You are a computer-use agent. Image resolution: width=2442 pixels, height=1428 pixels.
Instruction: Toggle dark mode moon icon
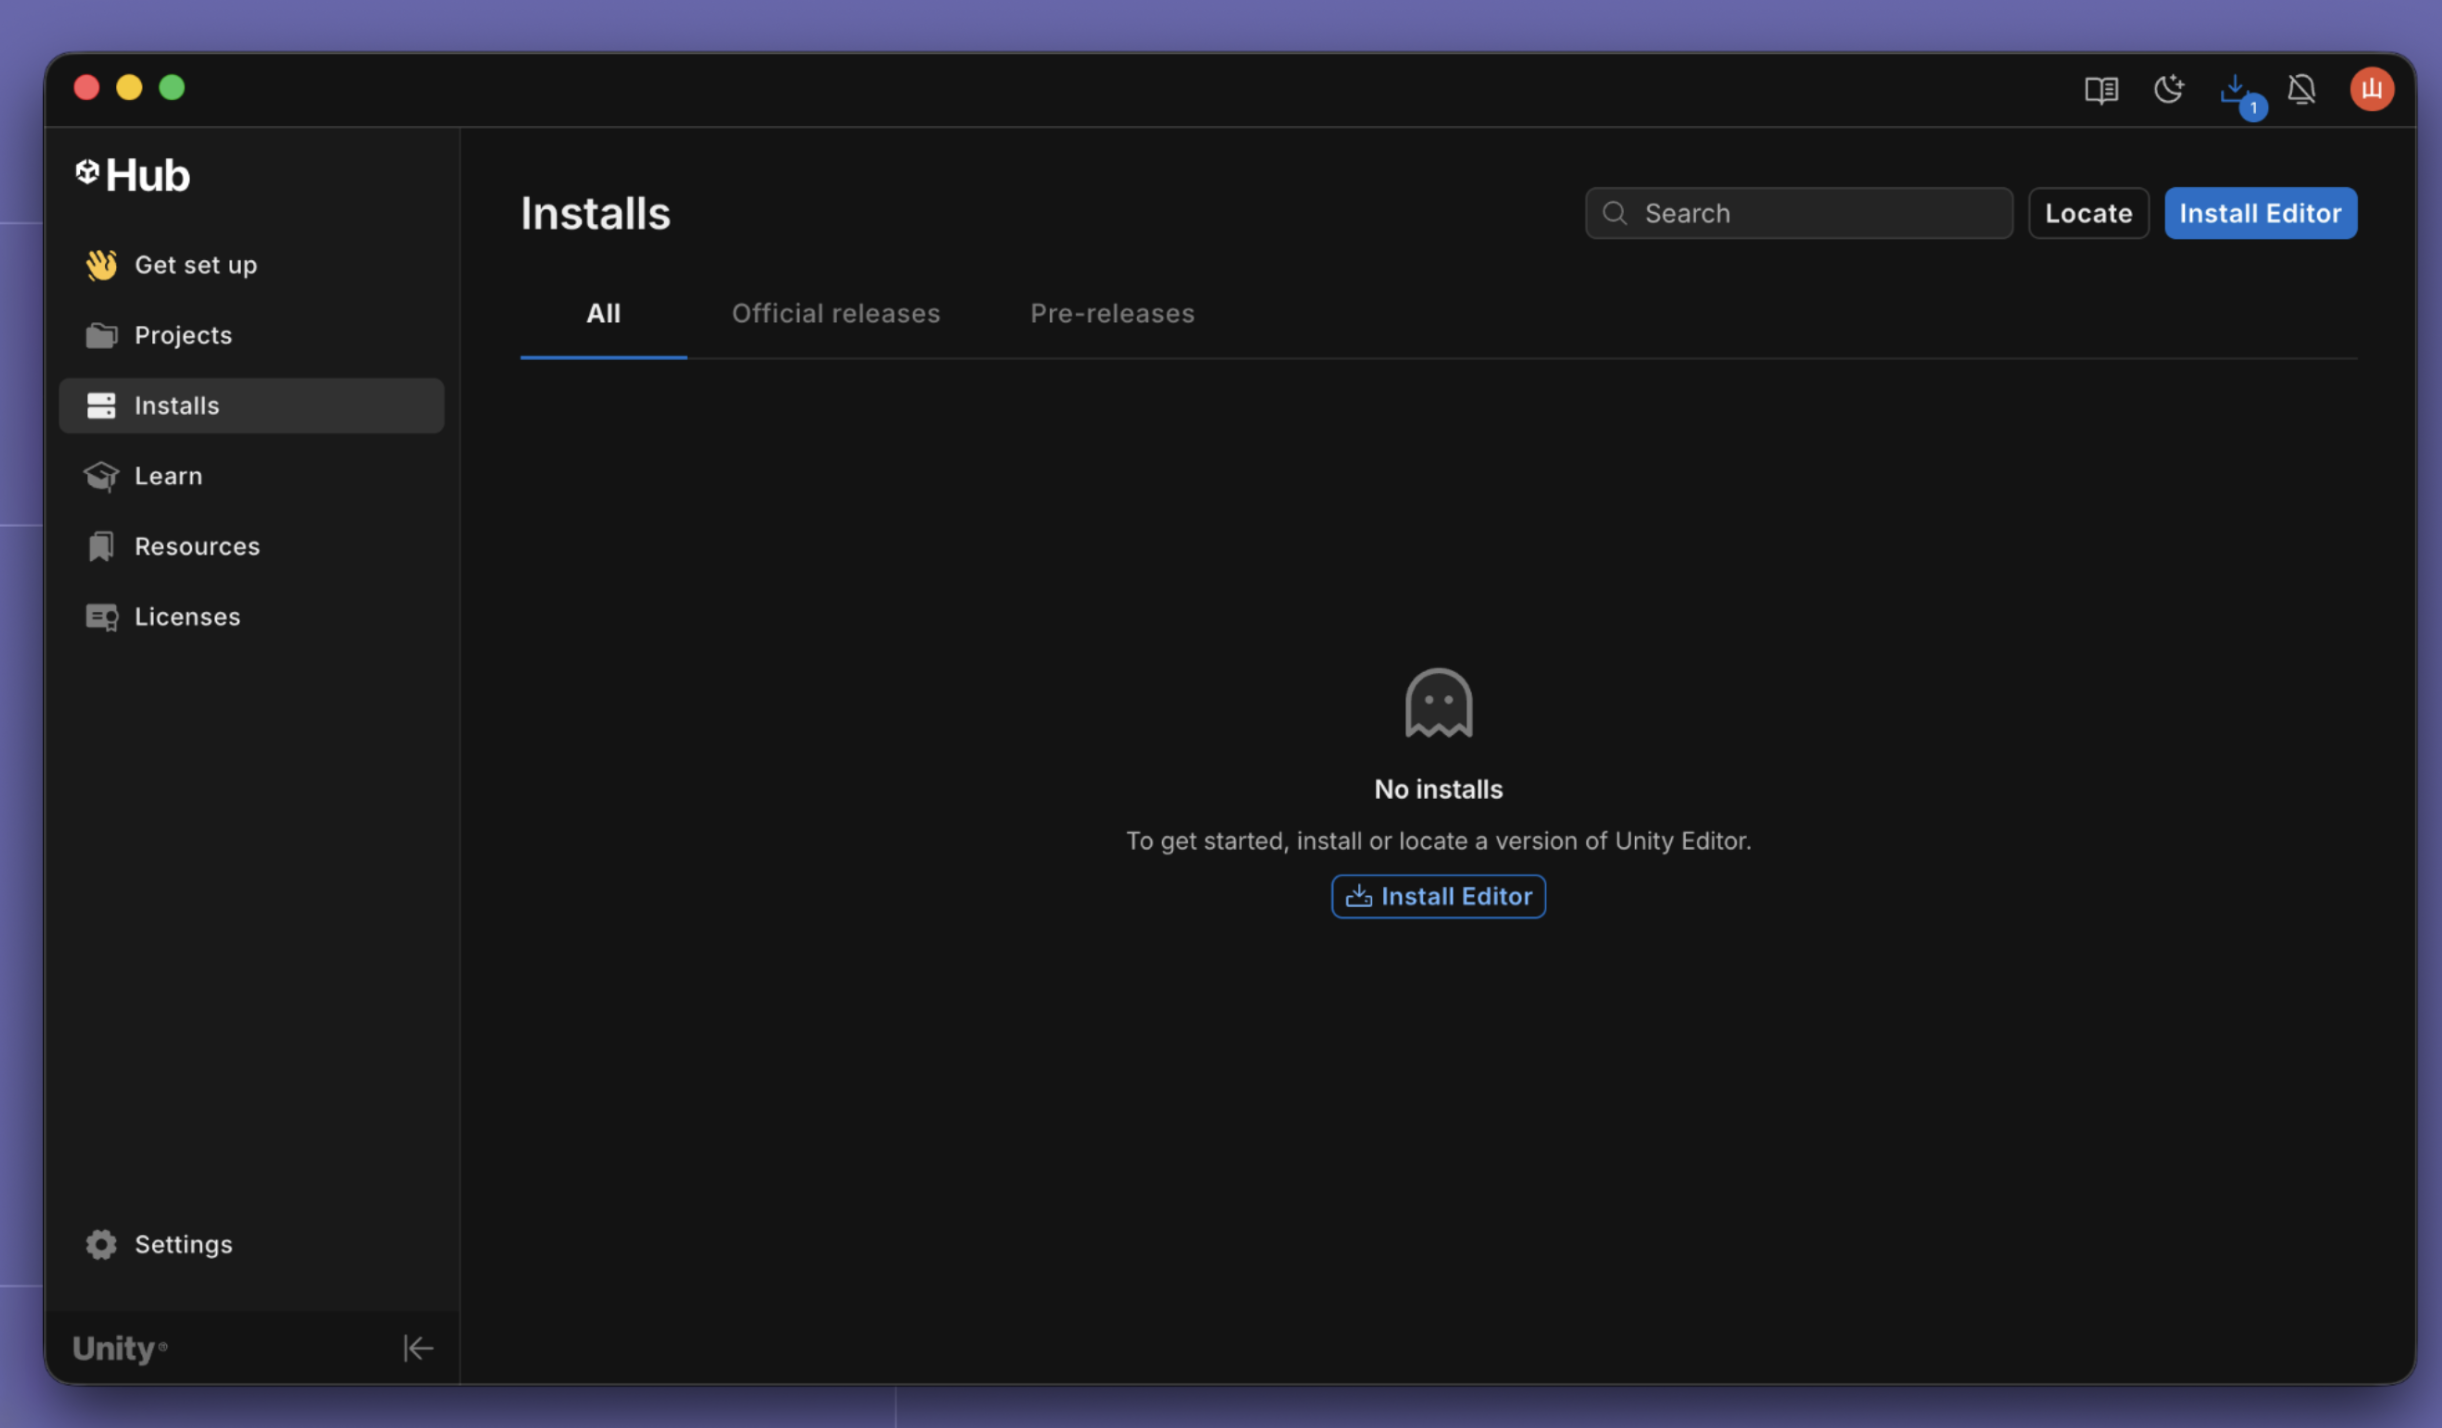tap(2168, 90)
